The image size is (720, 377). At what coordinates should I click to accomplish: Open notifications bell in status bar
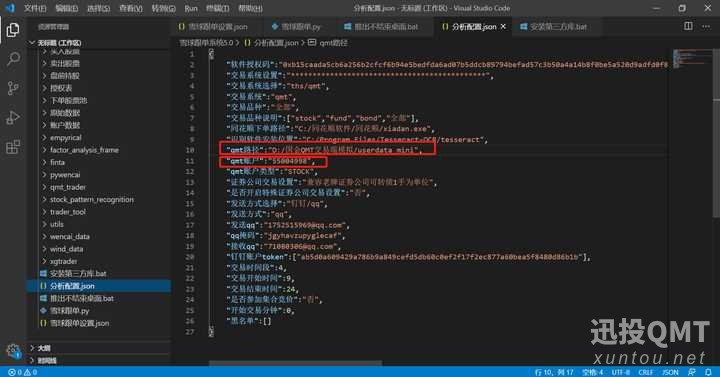pos(709,372)
